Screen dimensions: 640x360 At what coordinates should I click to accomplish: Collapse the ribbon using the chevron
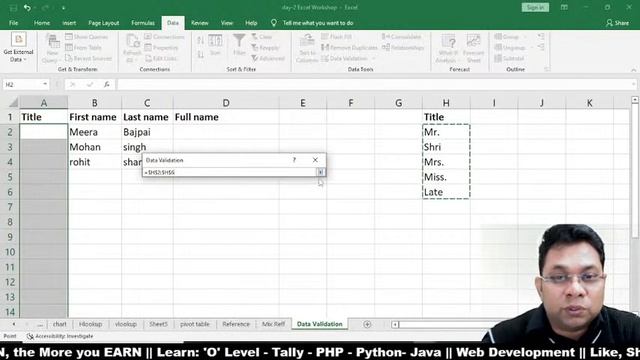point(633,70)
